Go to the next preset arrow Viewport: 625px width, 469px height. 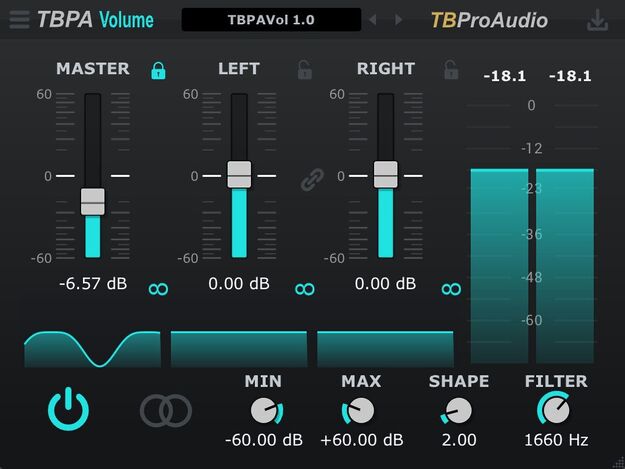(x=398, y=20)
